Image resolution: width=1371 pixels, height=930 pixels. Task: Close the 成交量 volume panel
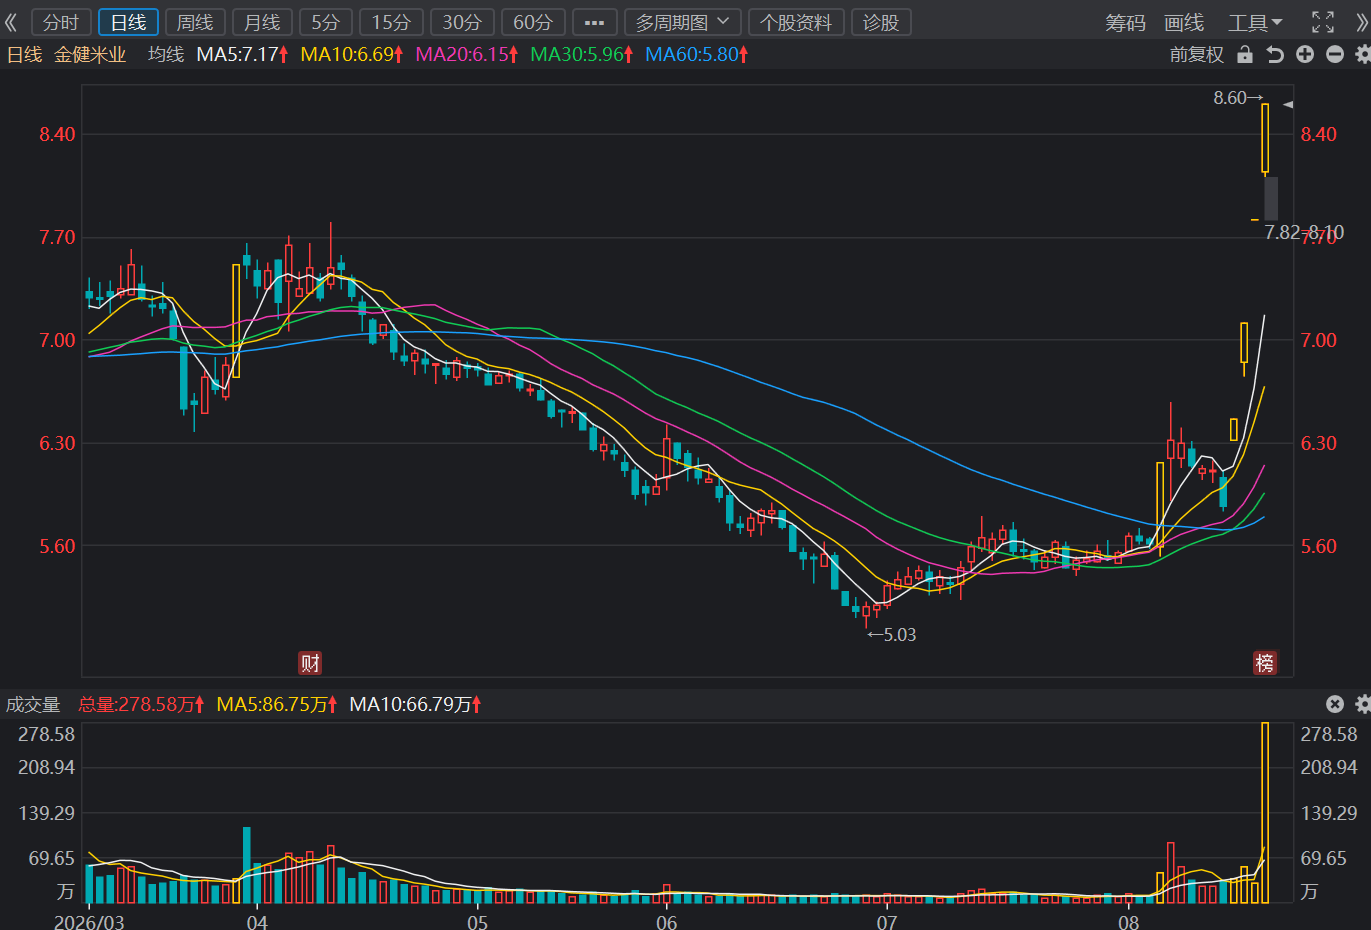pos(1335,704)
